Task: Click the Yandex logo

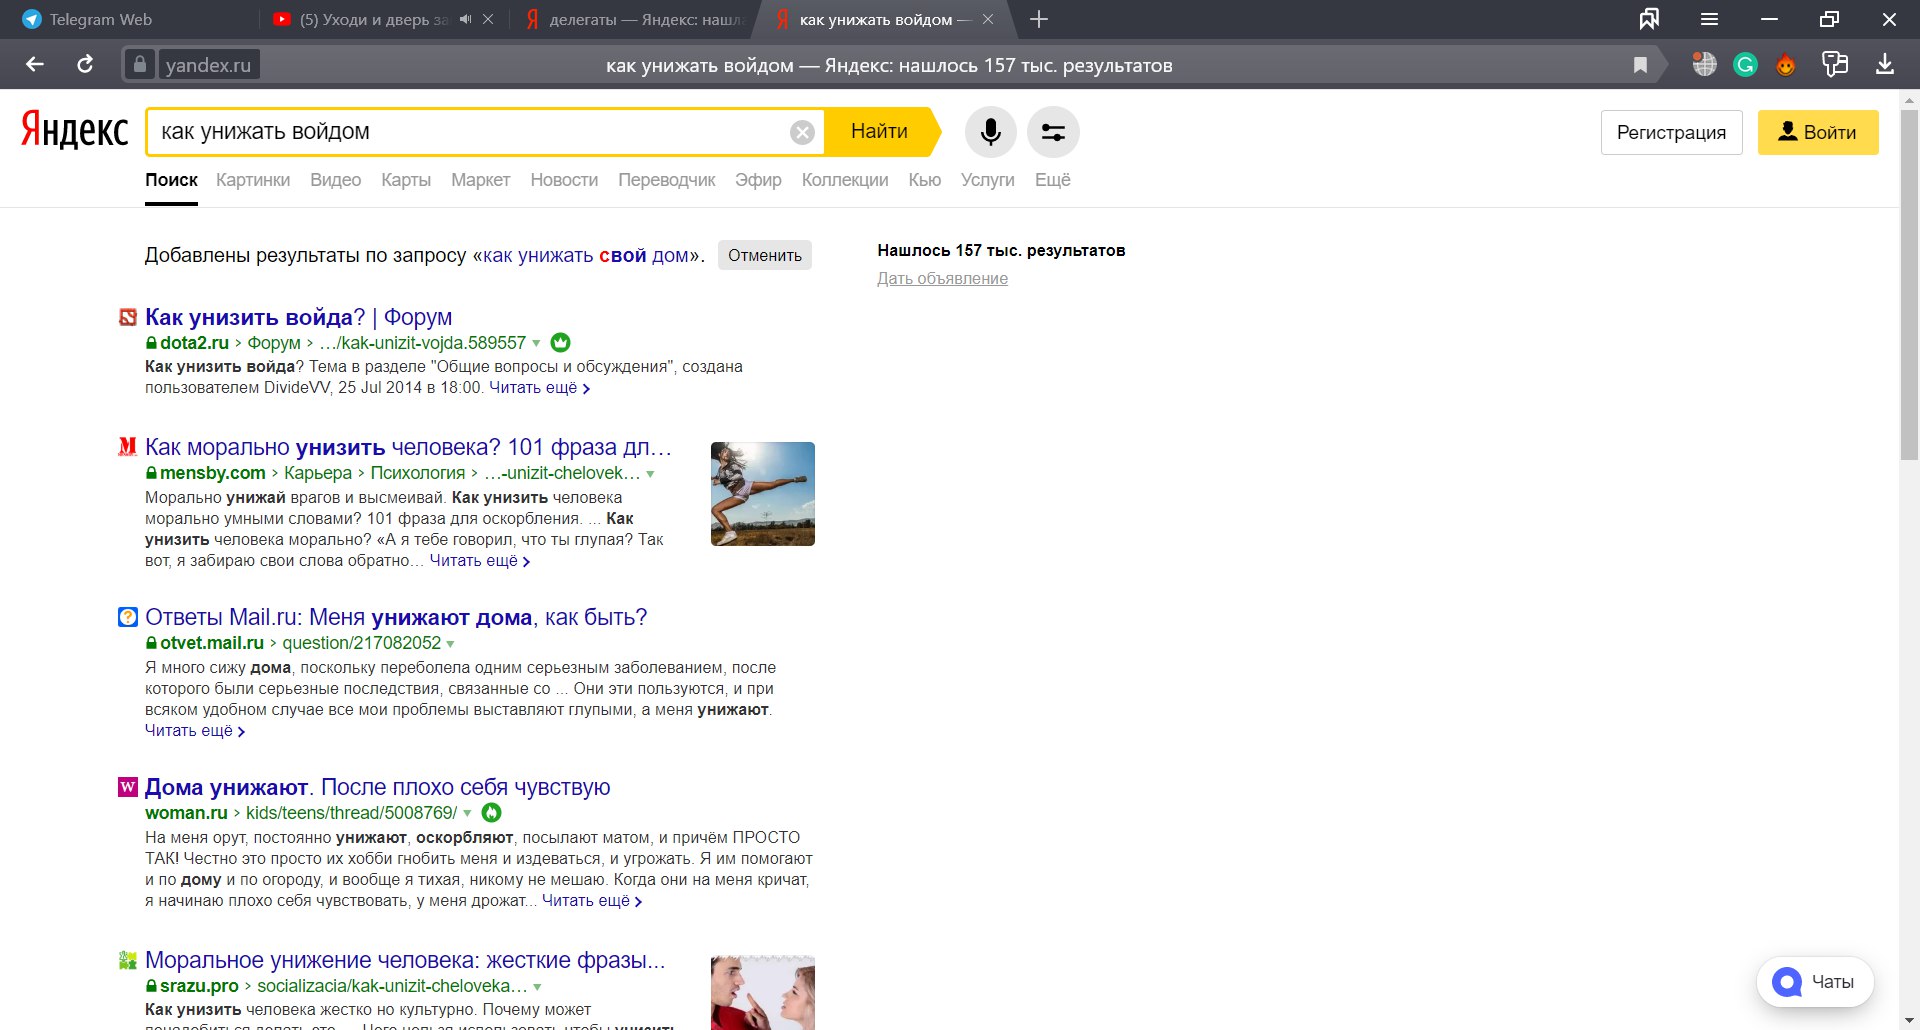Action: coord(75,130)
